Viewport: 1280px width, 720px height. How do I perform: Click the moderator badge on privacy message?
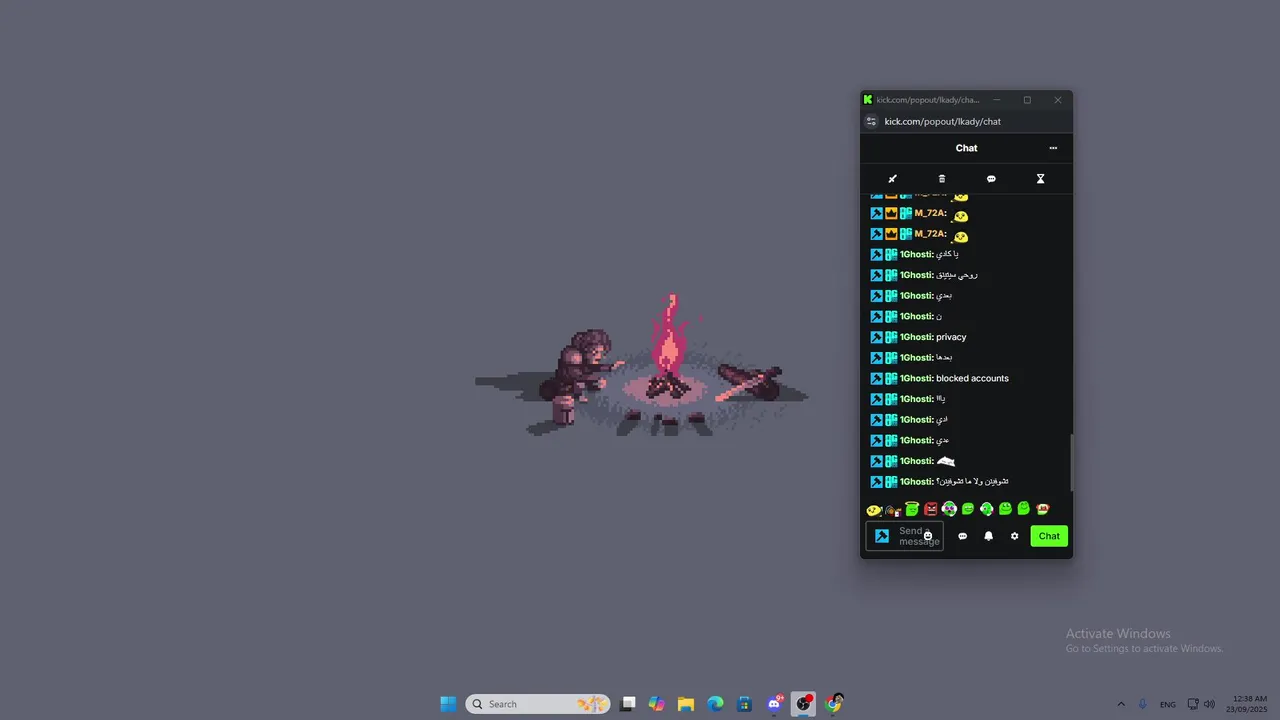pyautogui.click(x=877, y=337)
